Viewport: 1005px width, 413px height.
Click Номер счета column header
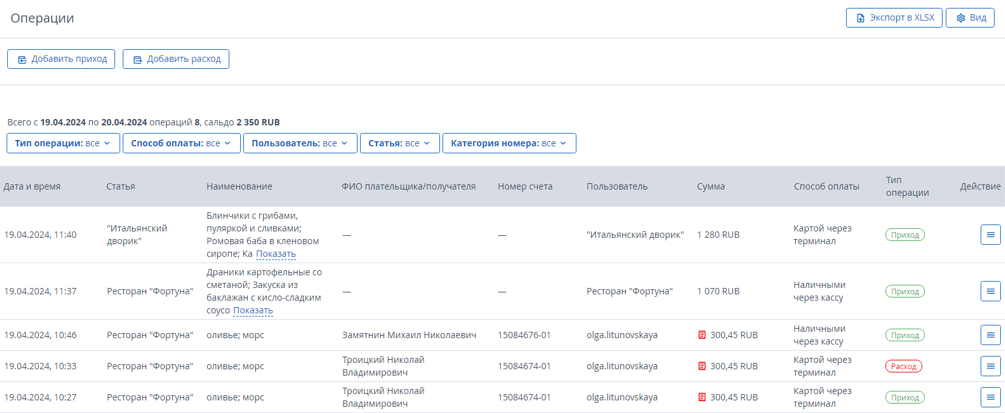click(x=525, y=187)
